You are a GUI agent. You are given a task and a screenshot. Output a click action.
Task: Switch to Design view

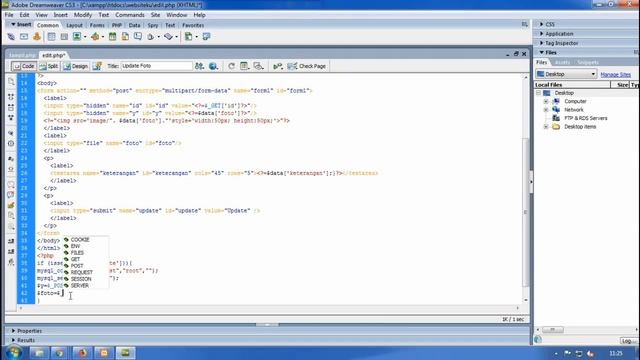pos(76,66)
